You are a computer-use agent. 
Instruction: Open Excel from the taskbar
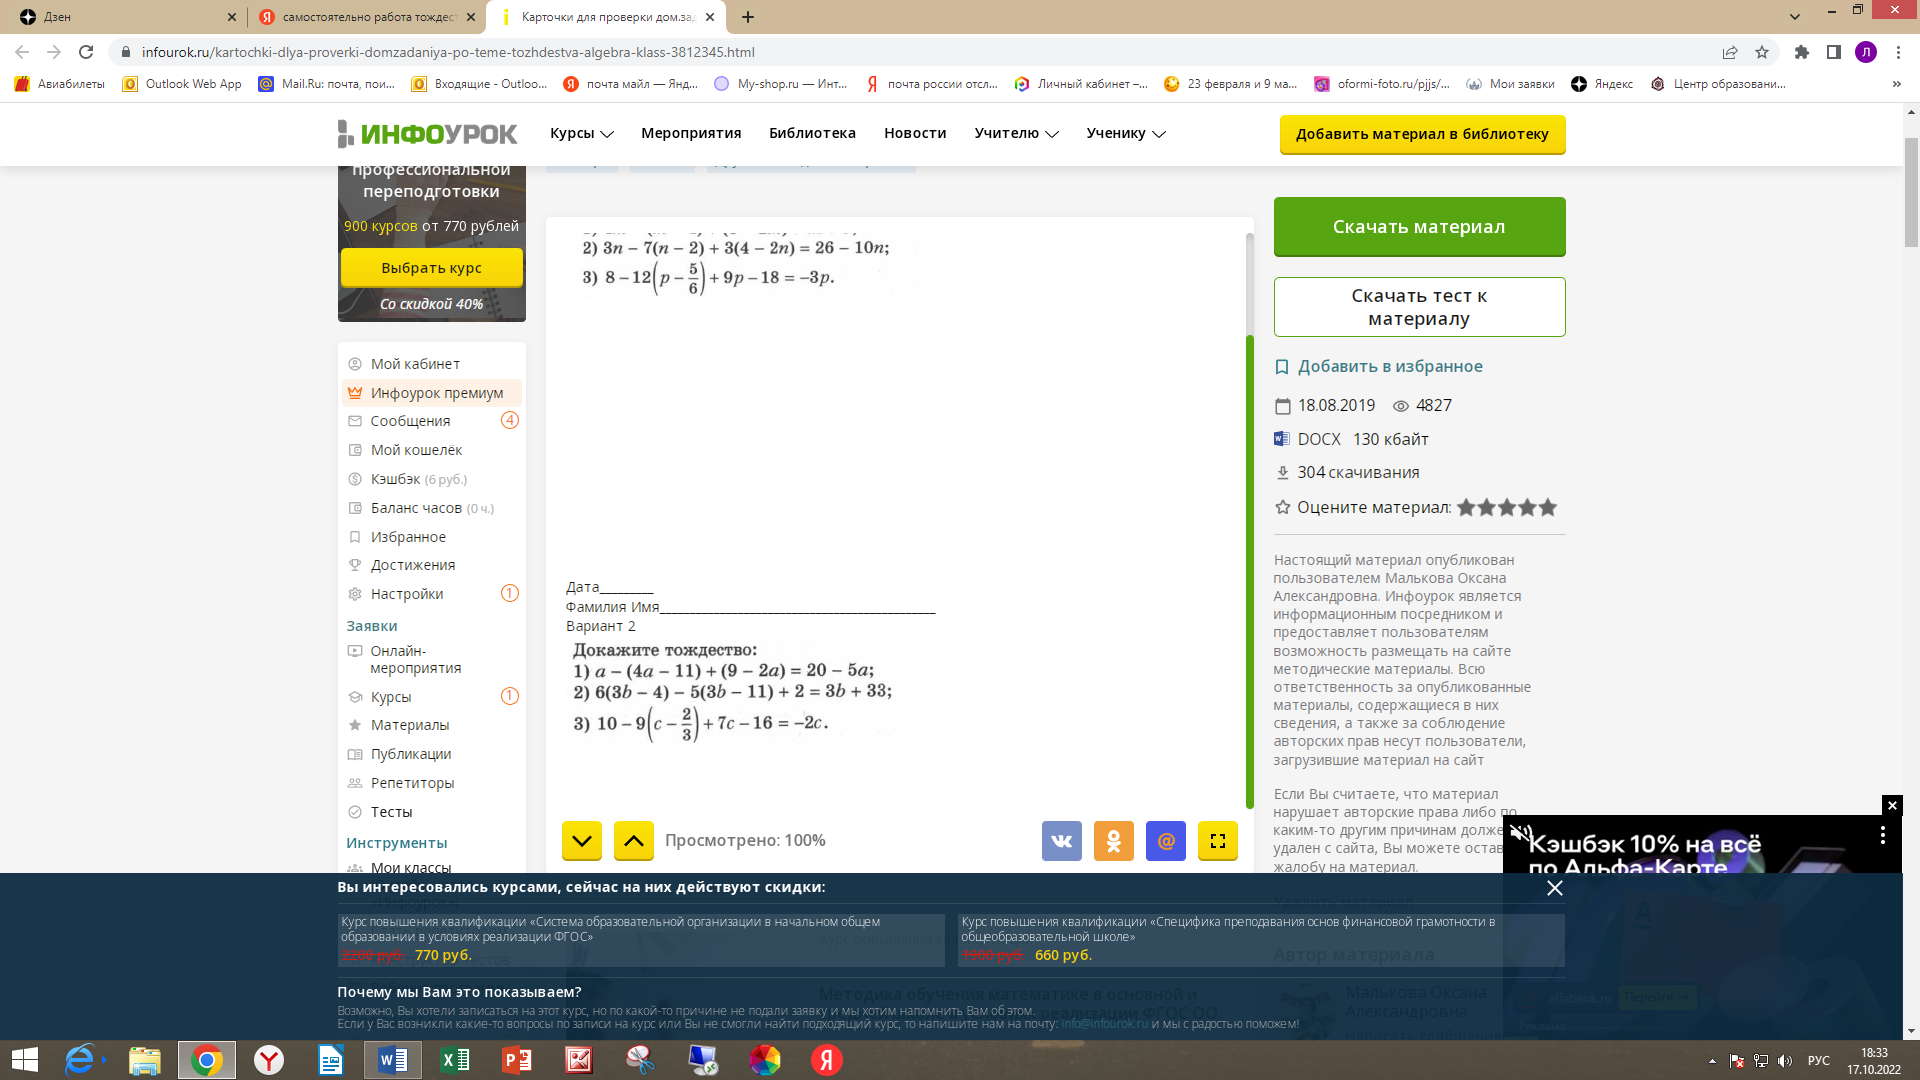(455, 1060)
